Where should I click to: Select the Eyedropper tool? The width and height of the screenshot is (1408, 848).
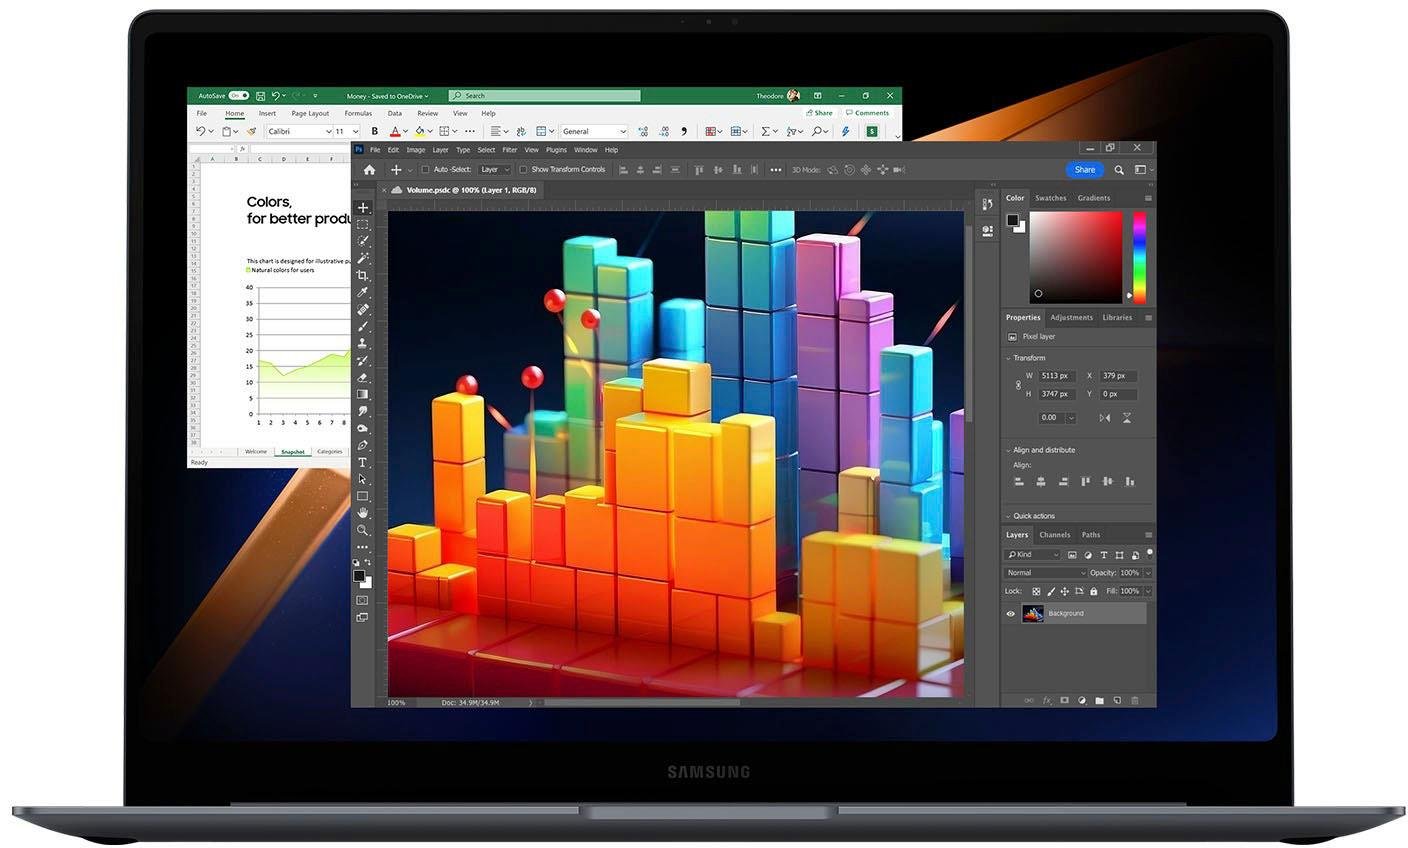click(363, 292)
